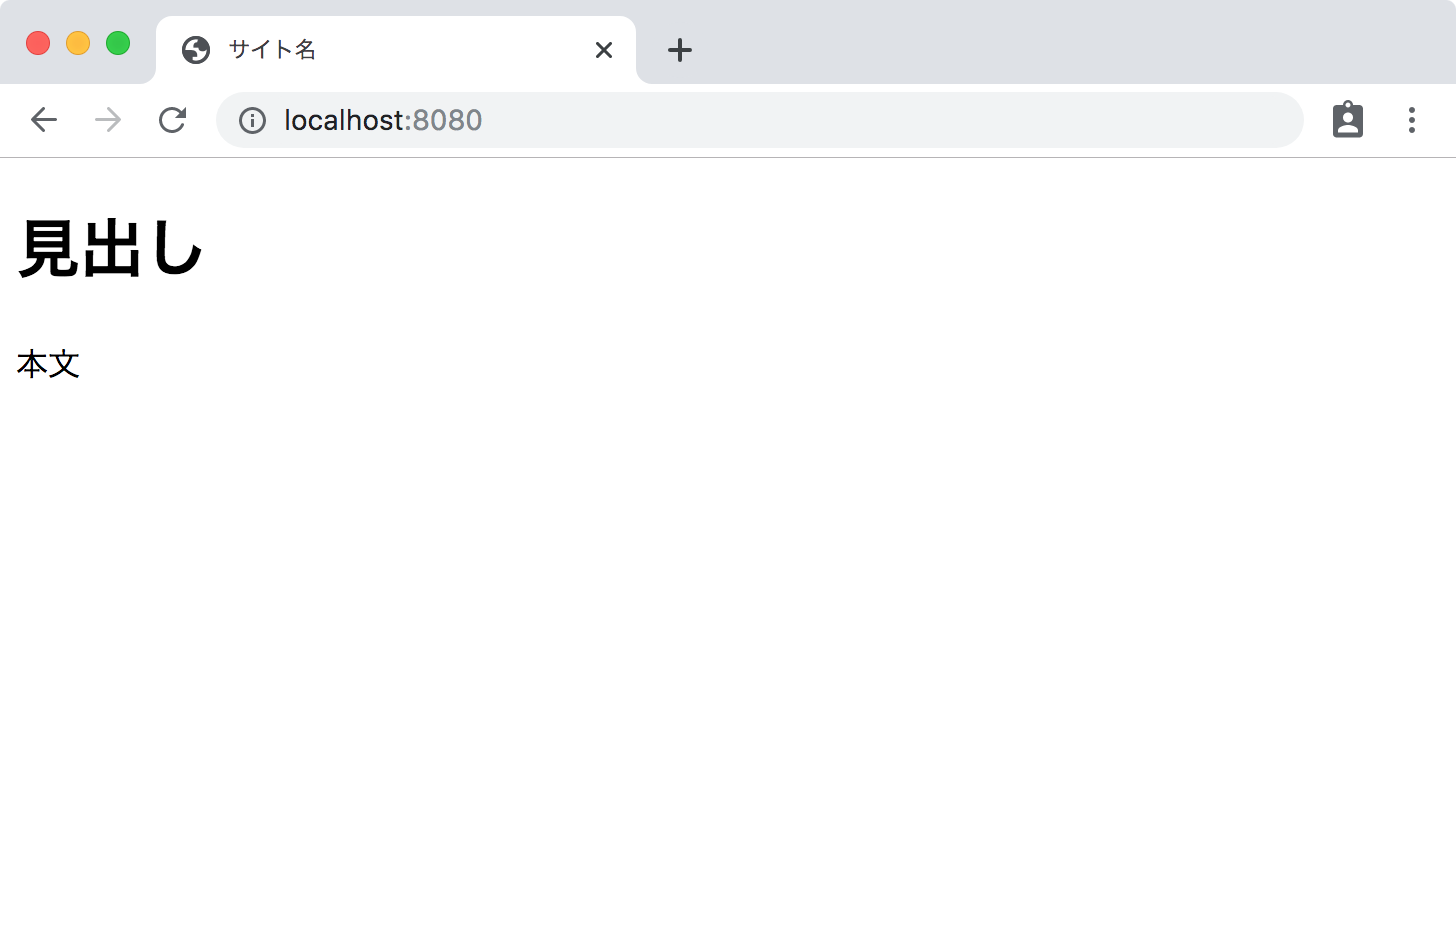The image size is (1456, 946).
Task: Open a new tab with plus button
Action: [x=680, y=50]
